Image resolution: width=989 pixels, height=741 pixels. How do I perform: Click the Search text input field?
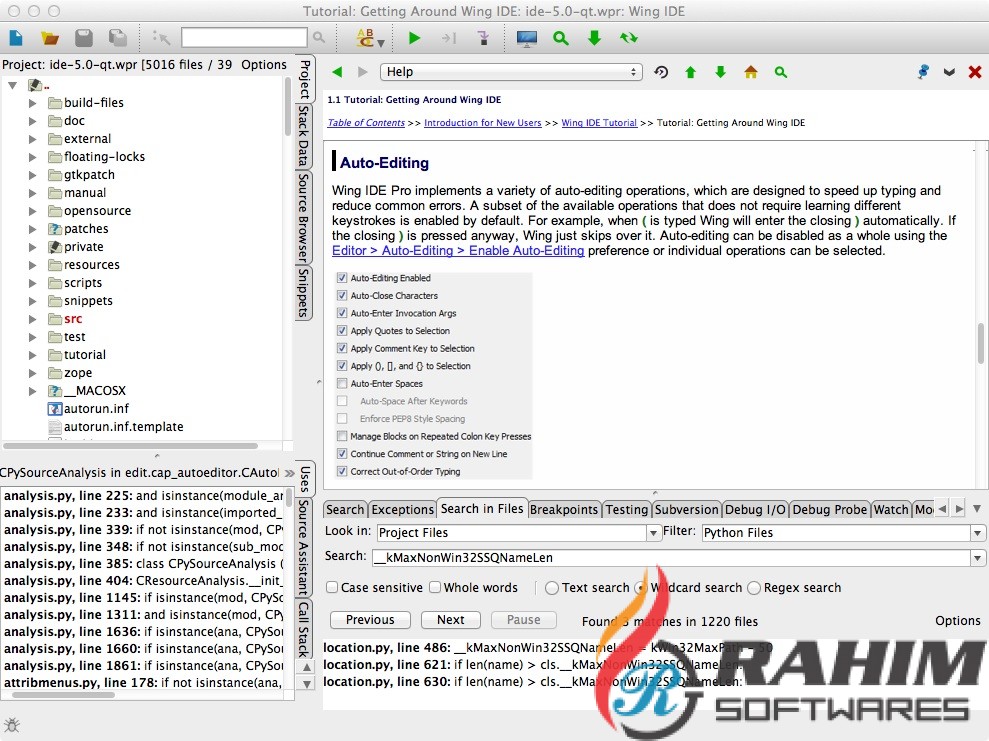tap(671, 558)
